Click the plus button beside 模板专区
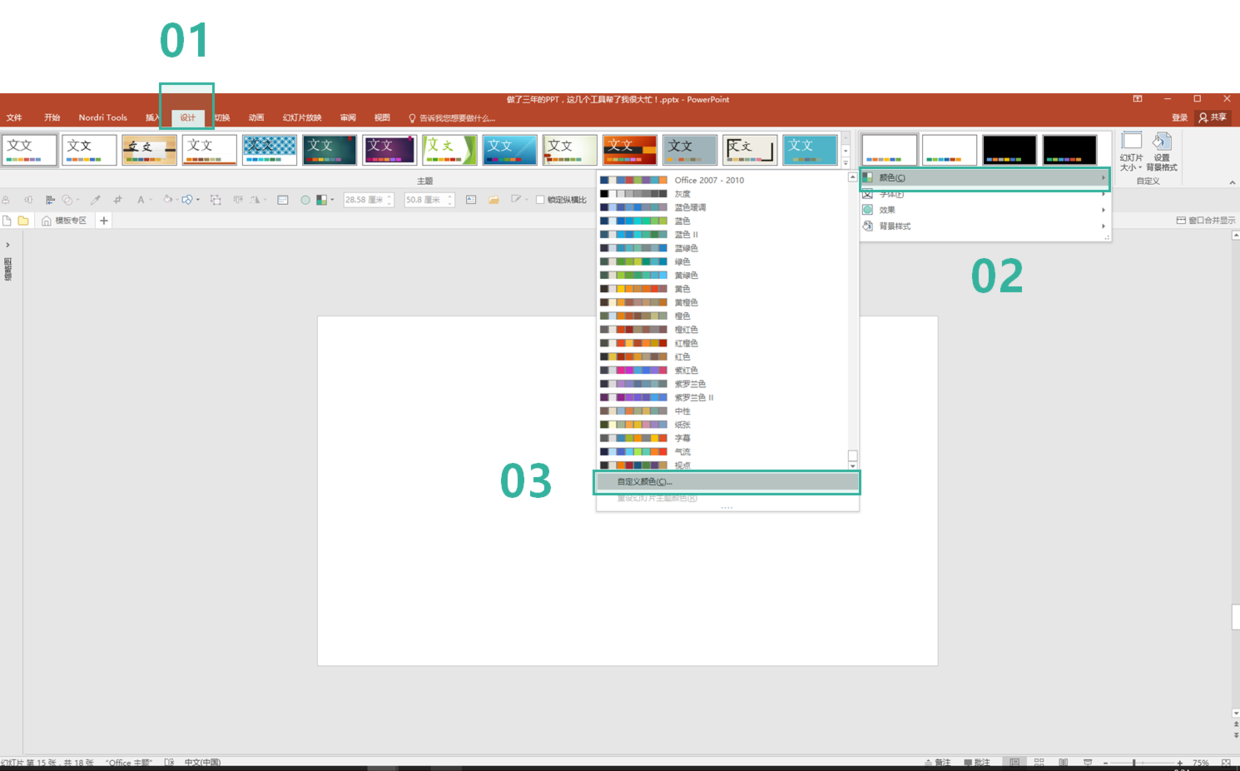 coord(104,221)
